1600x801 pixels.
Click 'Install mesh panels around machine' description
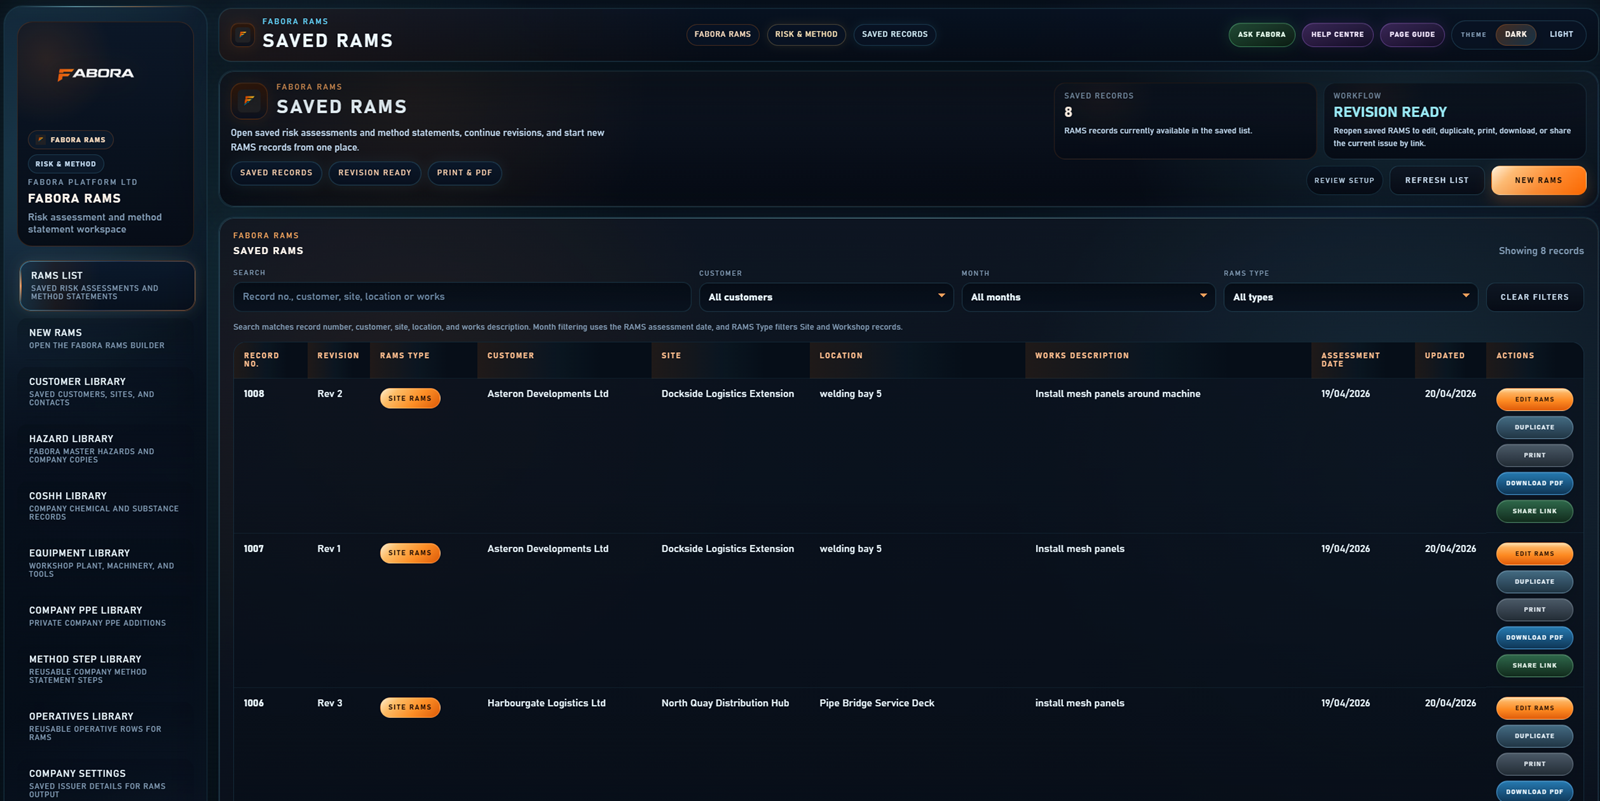pos(1118,394)
